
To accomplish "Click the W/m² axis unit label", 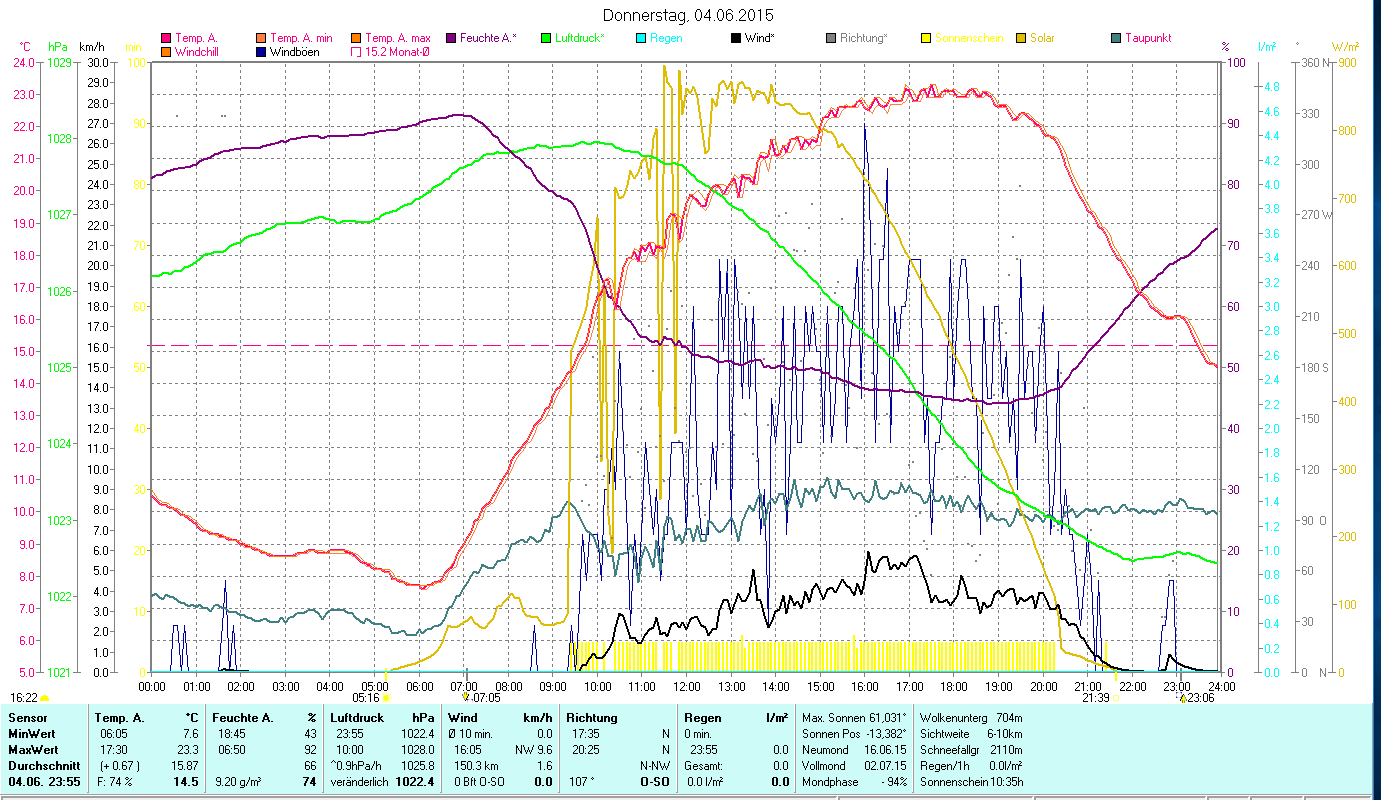I will tap(1344, 46).
